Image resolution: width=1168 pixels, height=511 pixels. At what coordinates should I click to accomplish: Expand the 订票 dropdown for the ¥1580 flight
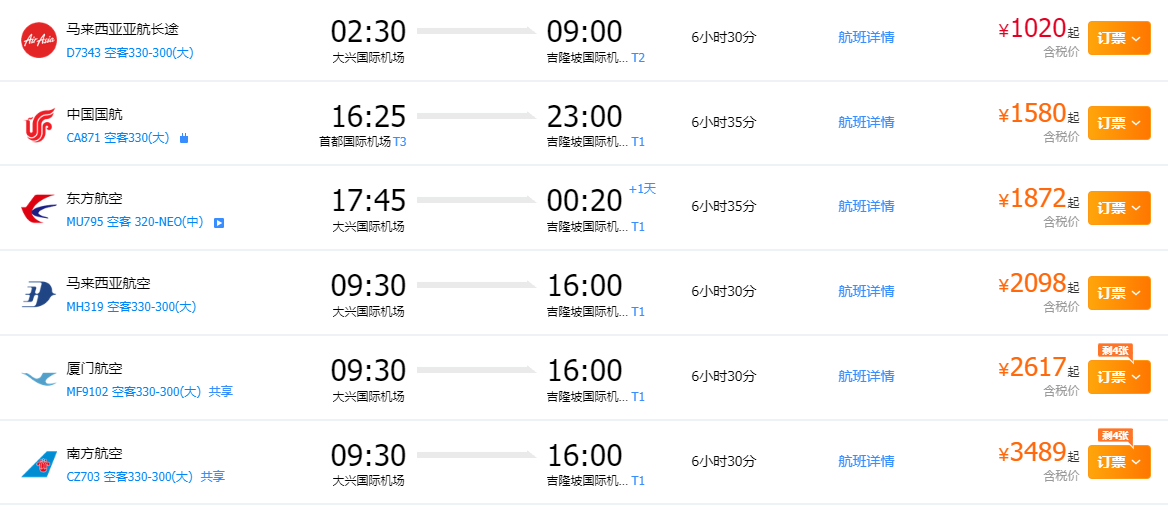(1119, 124)
